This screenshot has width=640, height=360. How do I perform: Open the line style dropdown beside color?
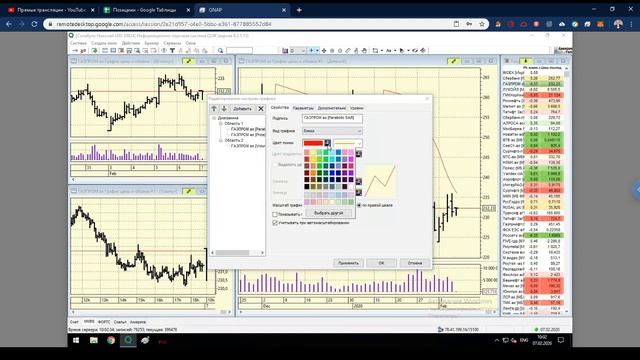coord(348,143)
